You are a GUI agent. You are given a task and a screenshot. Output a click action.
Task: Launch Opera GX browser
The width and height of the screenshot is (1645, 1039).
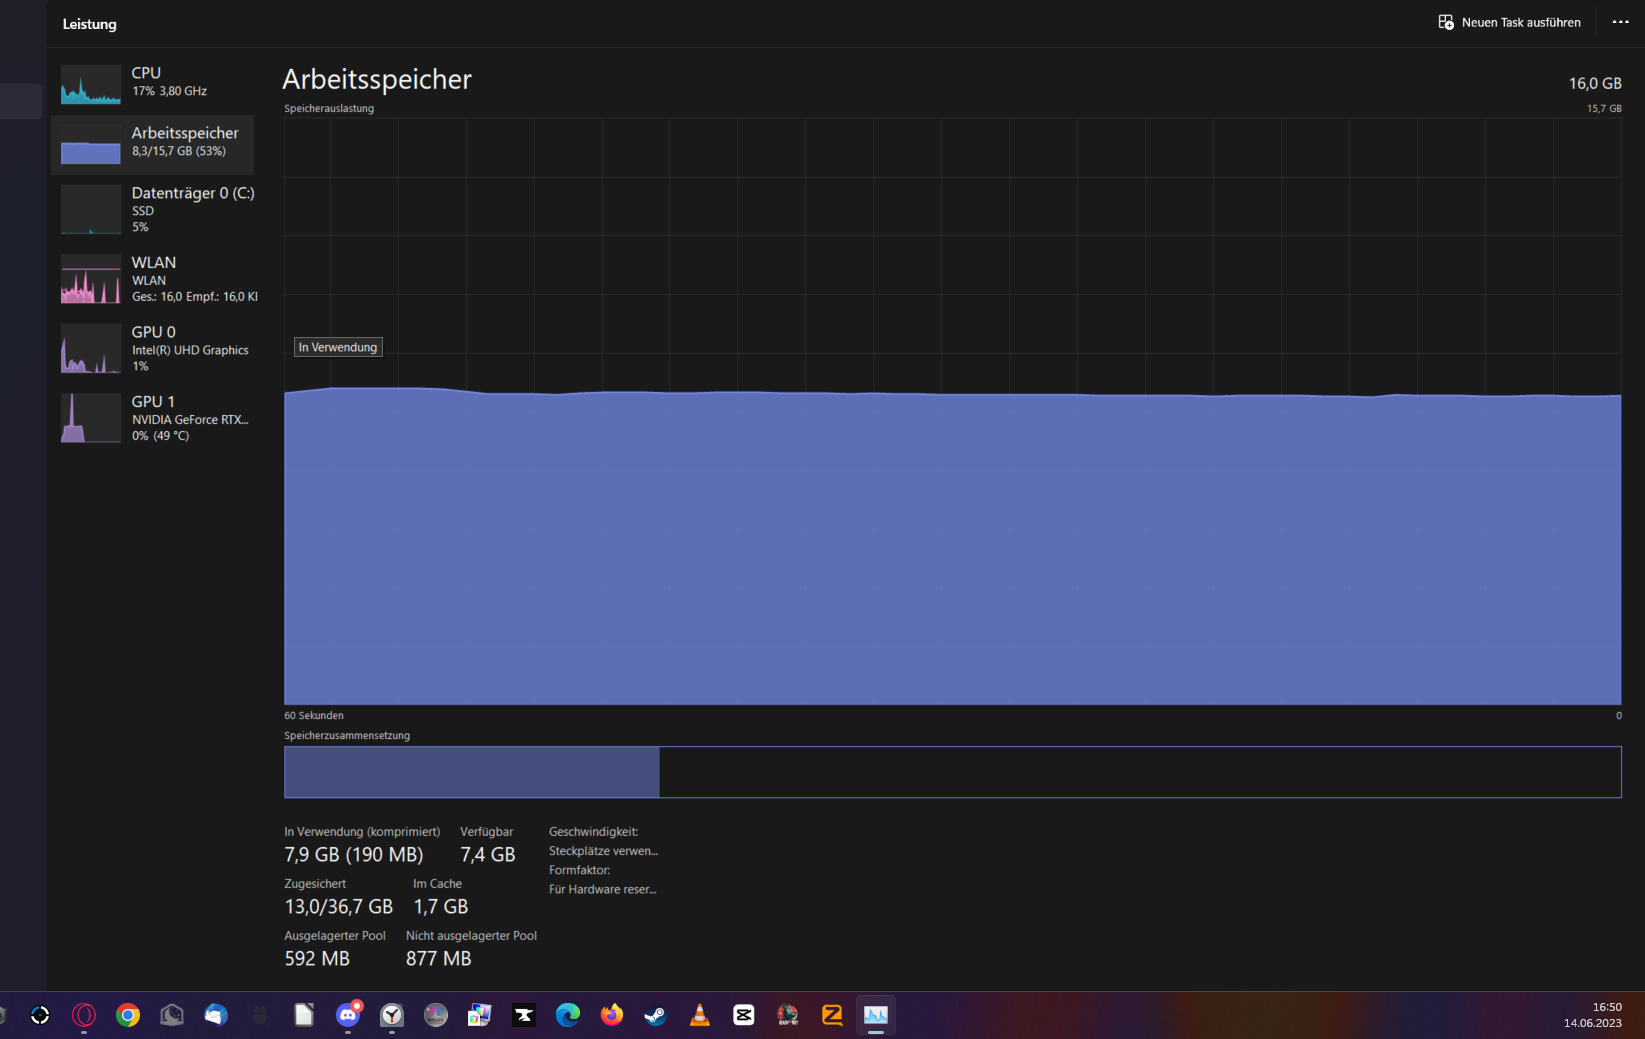coord(84,1015)
